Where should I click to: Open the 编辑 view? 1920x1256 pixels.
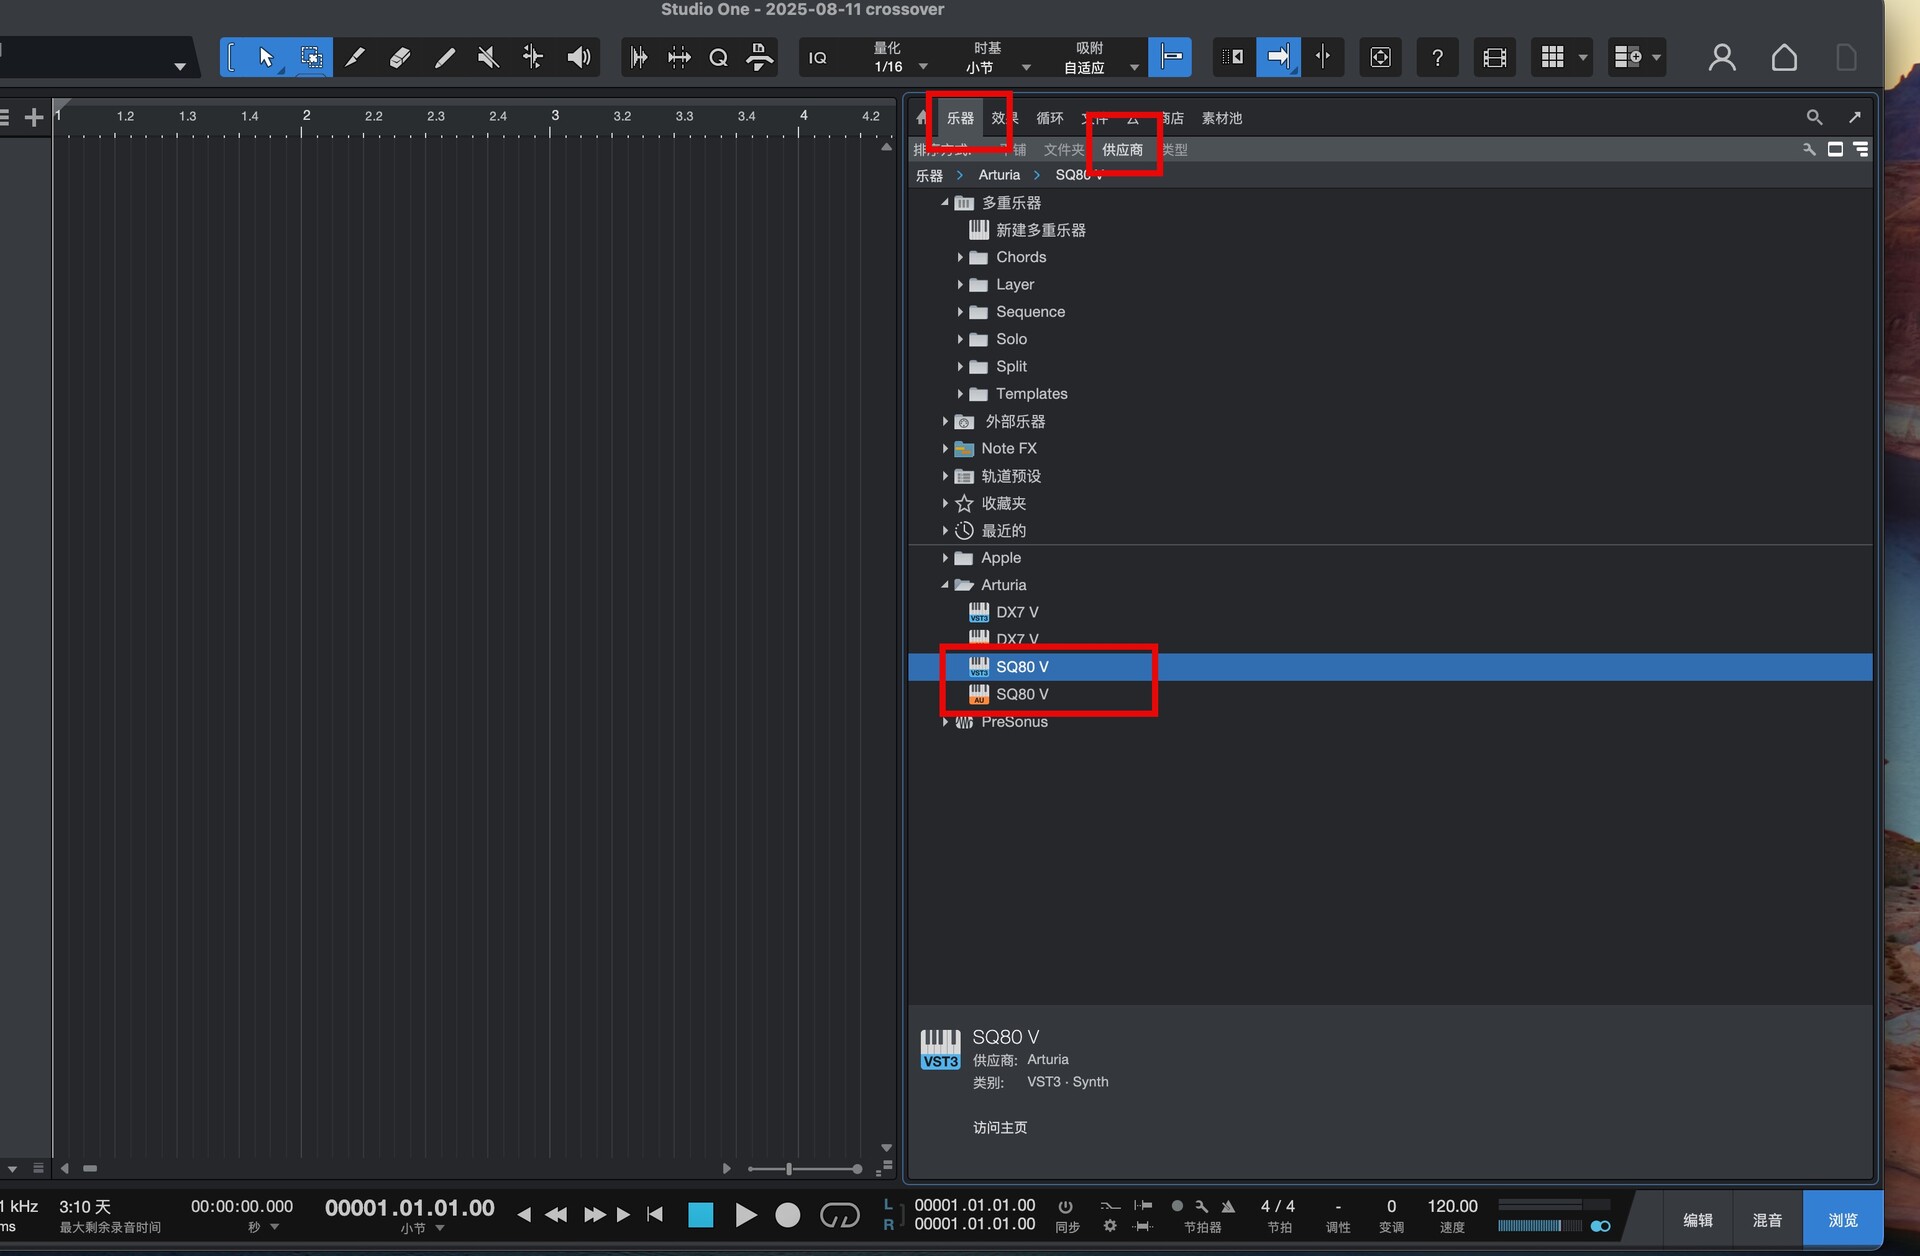(x=1697, y=1220)
